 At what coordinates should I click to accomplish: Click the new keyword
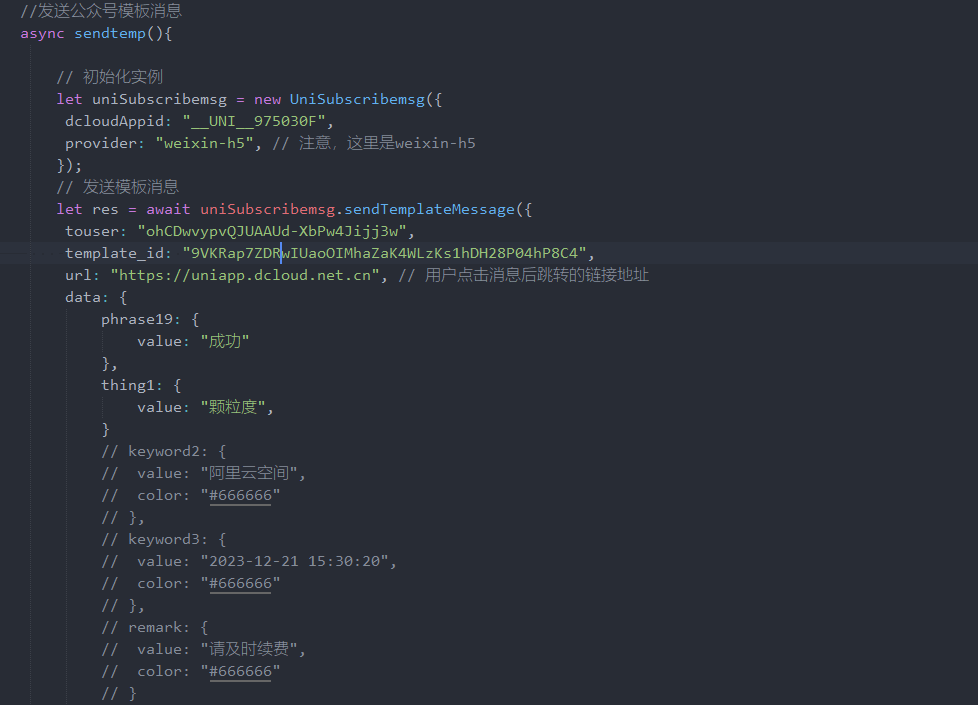click(x=267, y=99)
